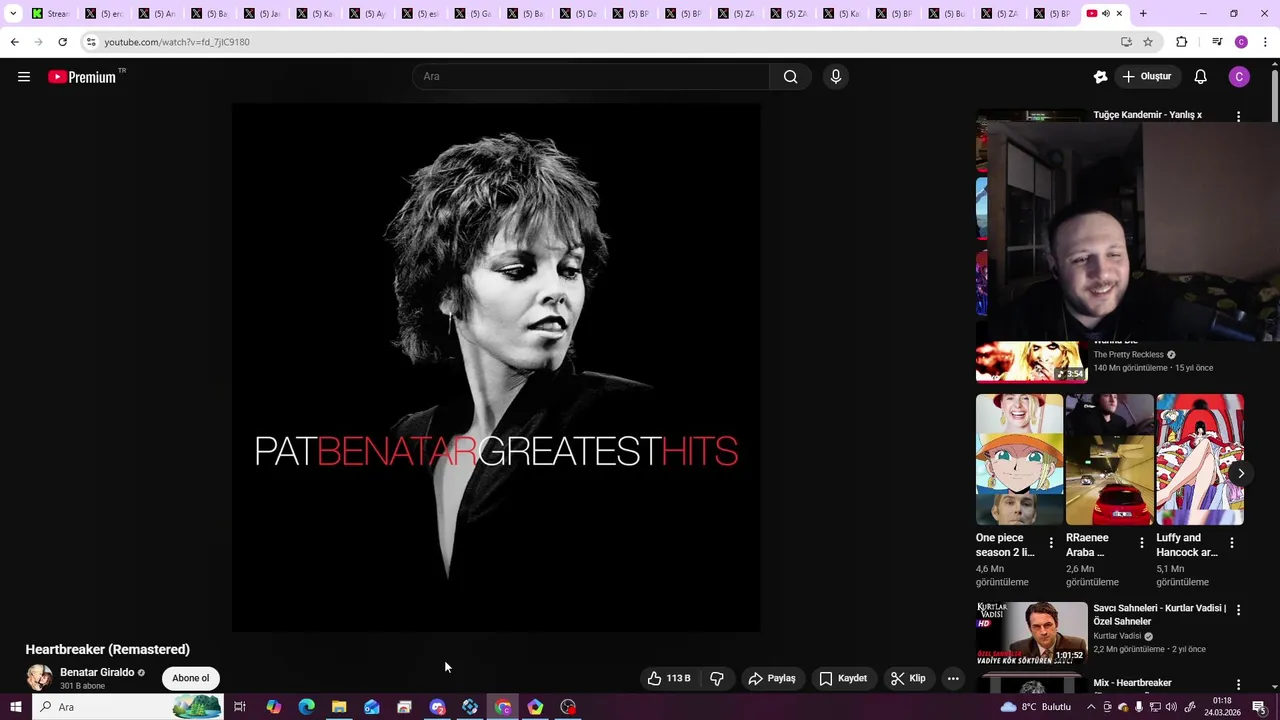Image resolution: width=1280 pixels, height=720 pixels.
Task: Click the page vertical scrollbar
Action: (x=1274, y=95)
